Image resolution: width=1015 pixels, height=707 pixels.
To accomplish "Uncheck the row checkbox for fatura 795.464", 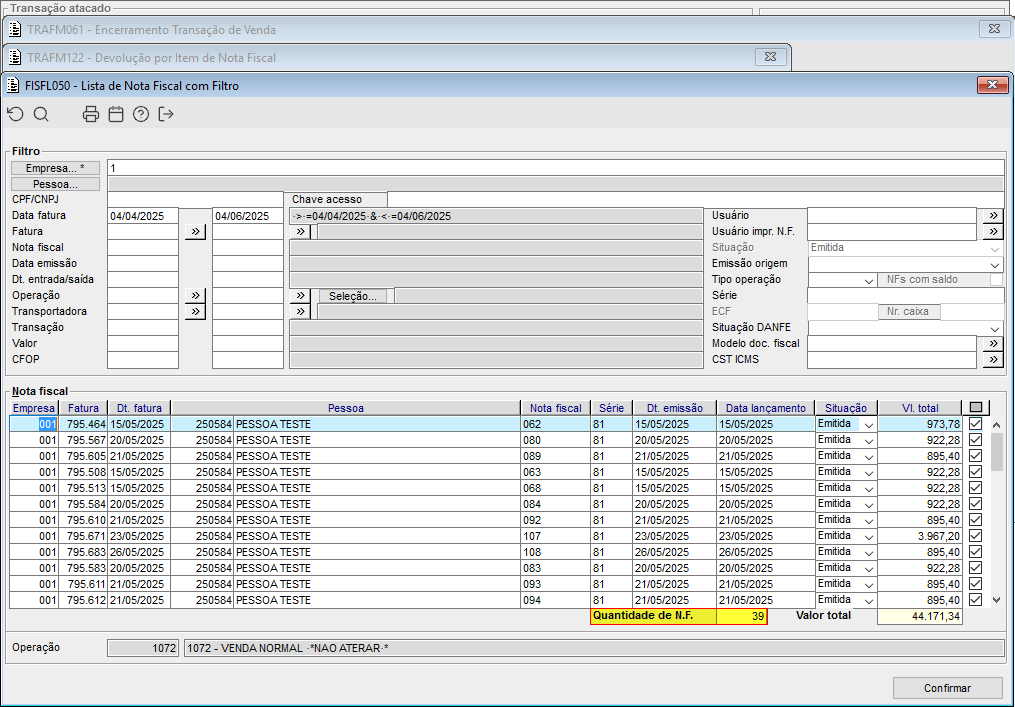I will [976, 424].
